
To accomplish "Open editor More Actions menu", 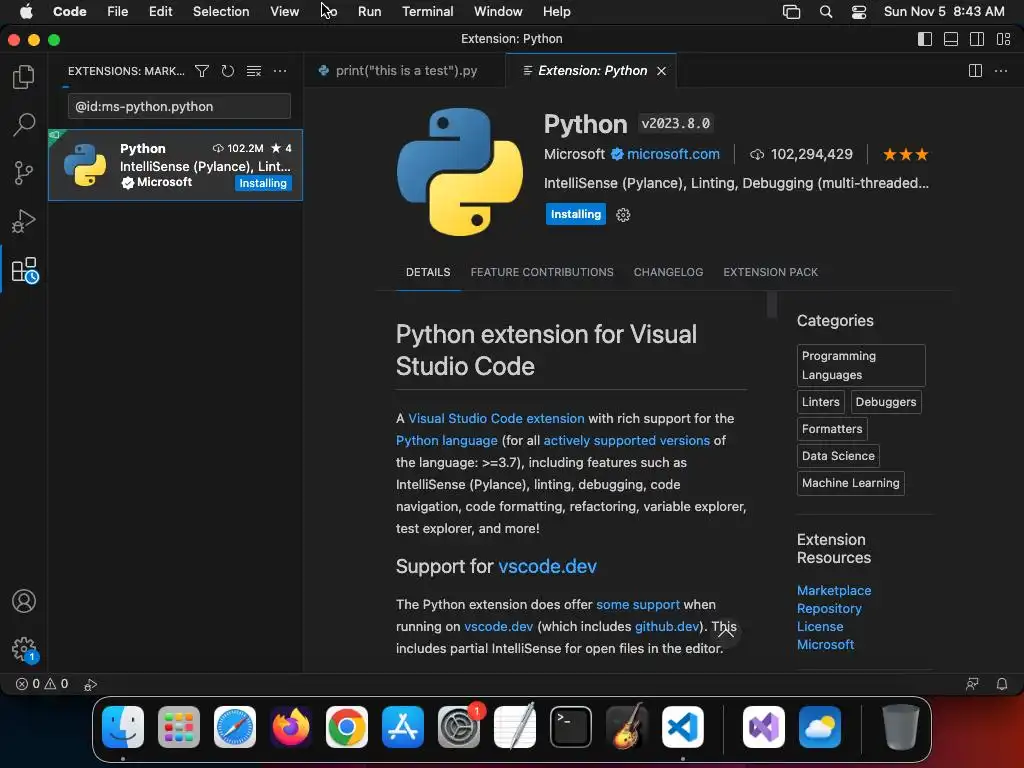I will tap(1000, 71).
